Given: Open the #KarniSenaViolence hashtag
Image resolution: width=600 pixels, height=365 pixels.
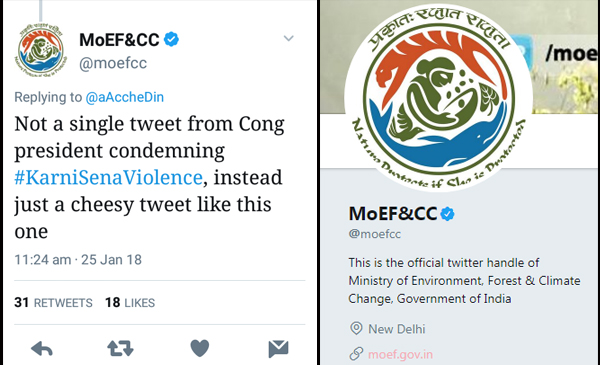Looking at the screenshot, I should [108, 178].
